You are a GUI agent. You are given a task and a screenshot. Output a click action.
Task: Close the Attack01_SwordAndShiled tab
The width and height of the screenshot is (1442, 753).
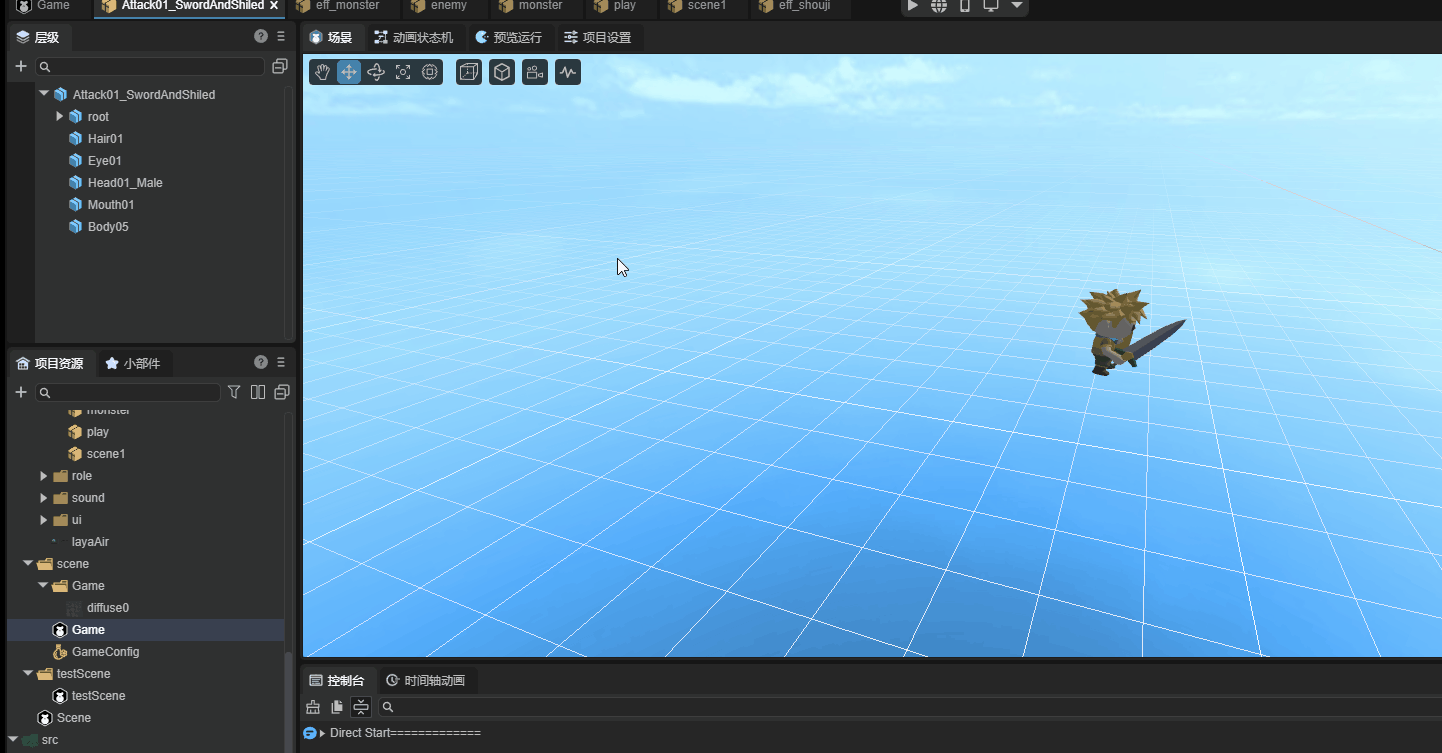tap(274, 6)
